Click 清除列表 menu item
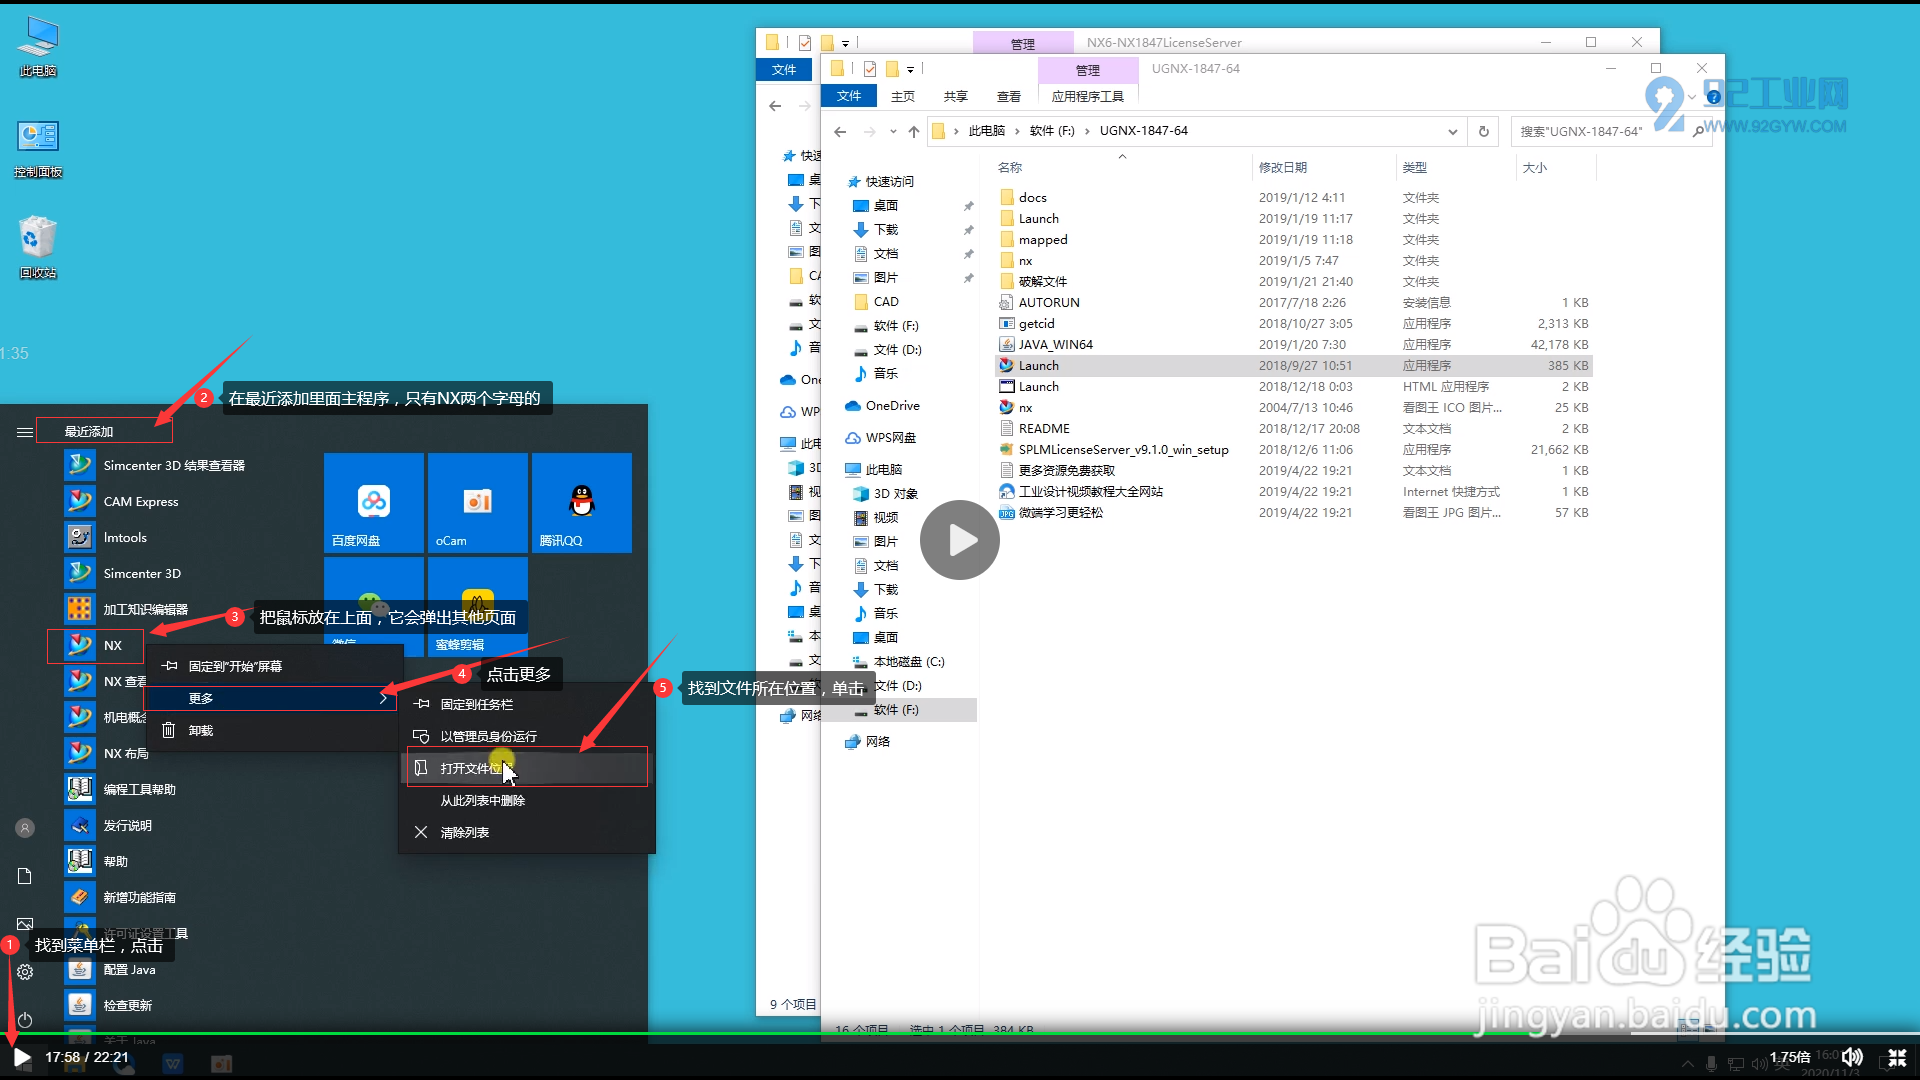 [x=527, y=832]
